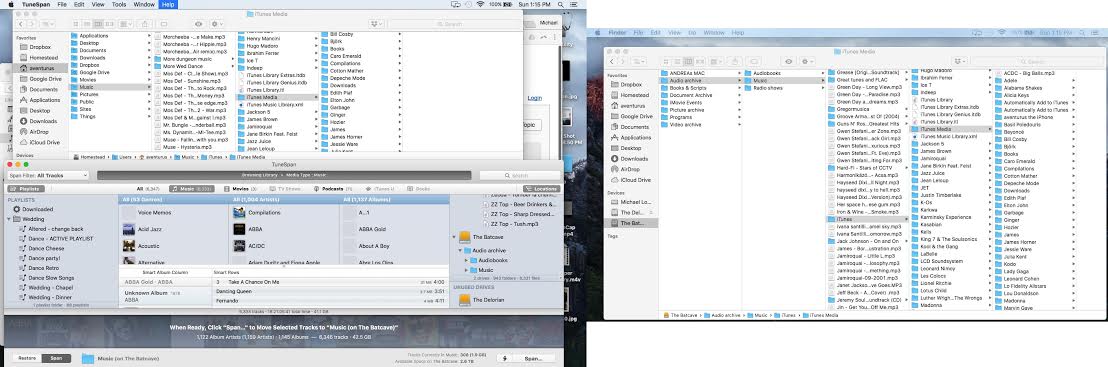The image size is (1108, 367).
Task: Select Movies media tab in TuneSpan
Action: 240,189
